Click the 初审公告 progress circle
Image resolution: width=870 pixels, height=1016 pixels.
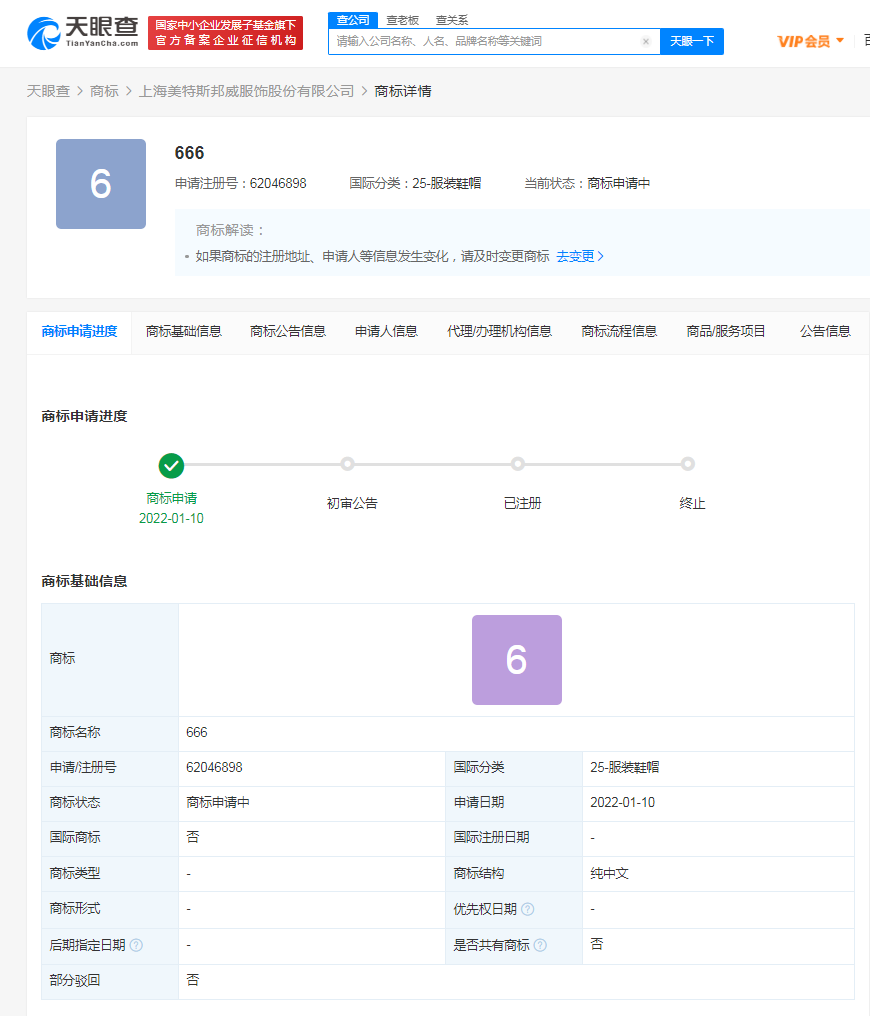click(347, 463)
